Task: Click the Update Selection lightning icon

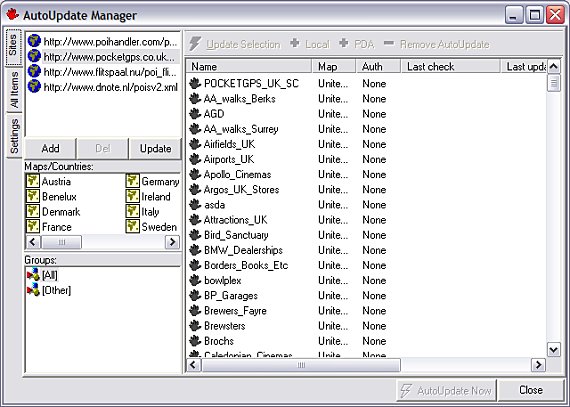Action: 195,44
